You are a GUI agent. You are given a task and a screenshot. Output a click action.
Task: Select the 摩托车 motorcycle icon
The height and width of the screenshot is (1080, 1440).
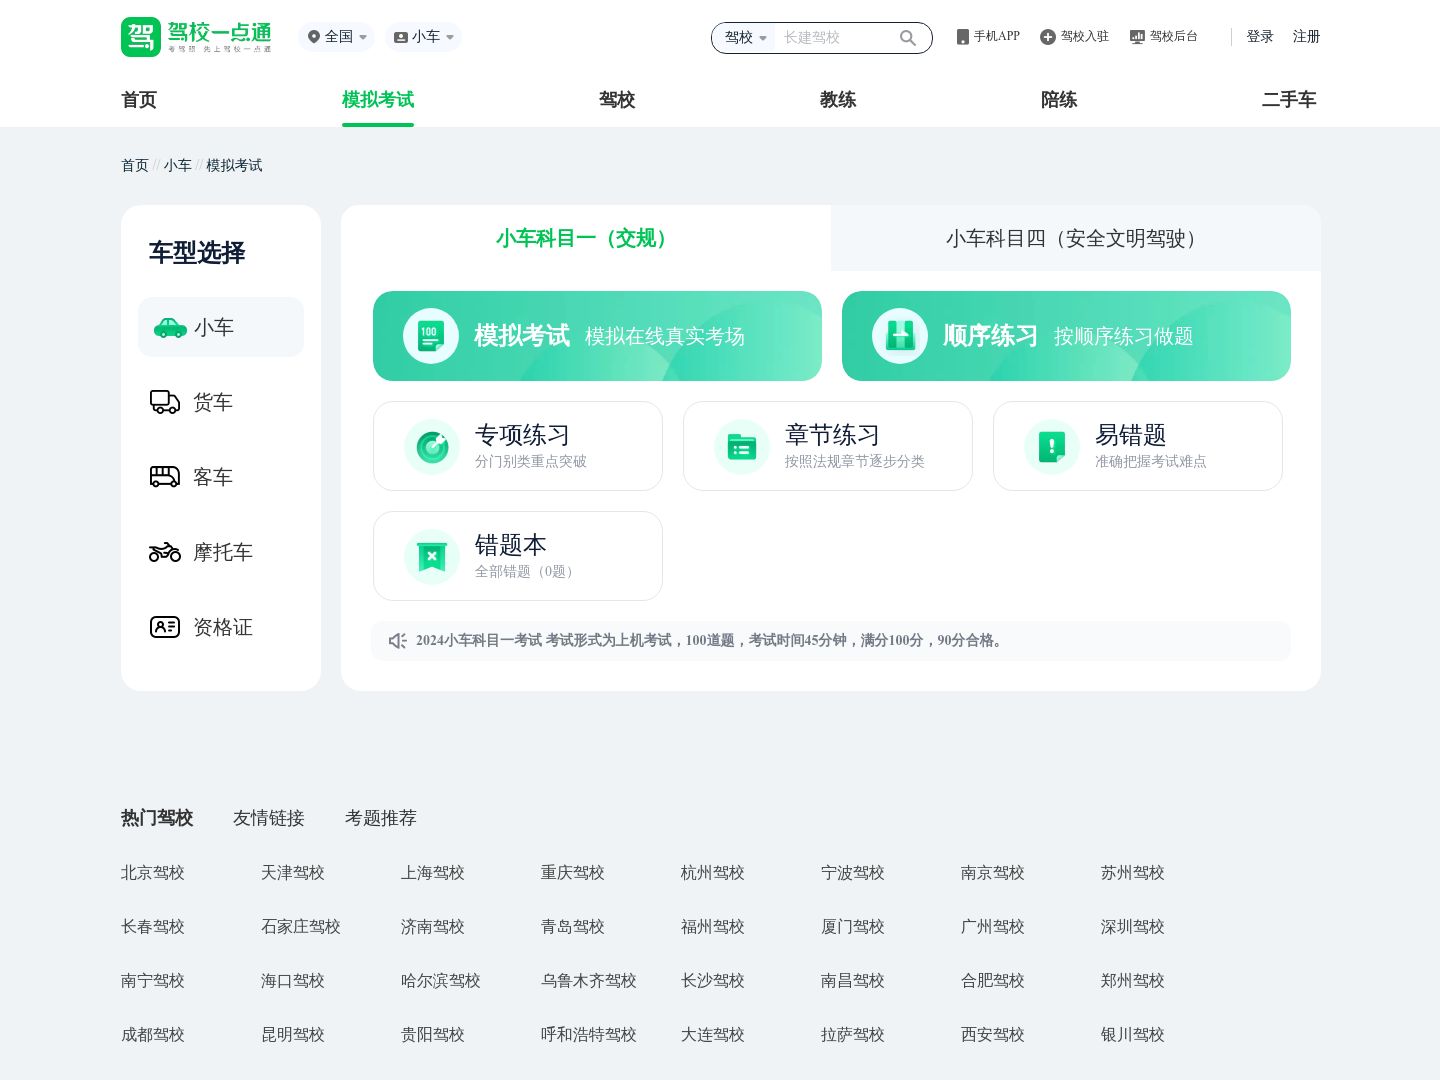tap(165, 552)
